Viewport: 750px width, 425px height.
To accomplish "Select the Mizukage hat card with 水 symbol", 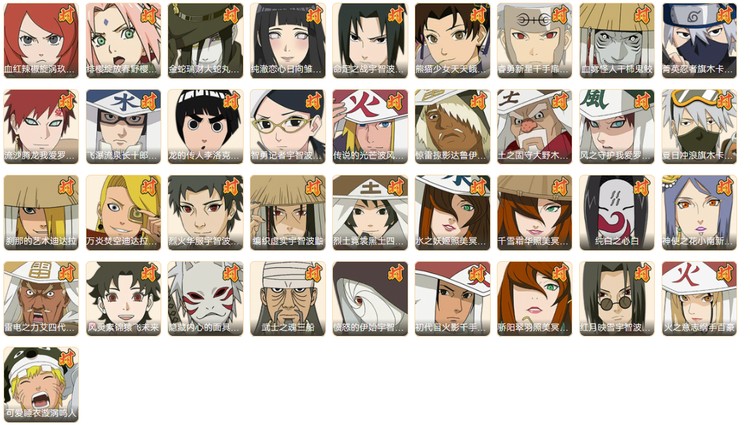I will click(123, 126).
